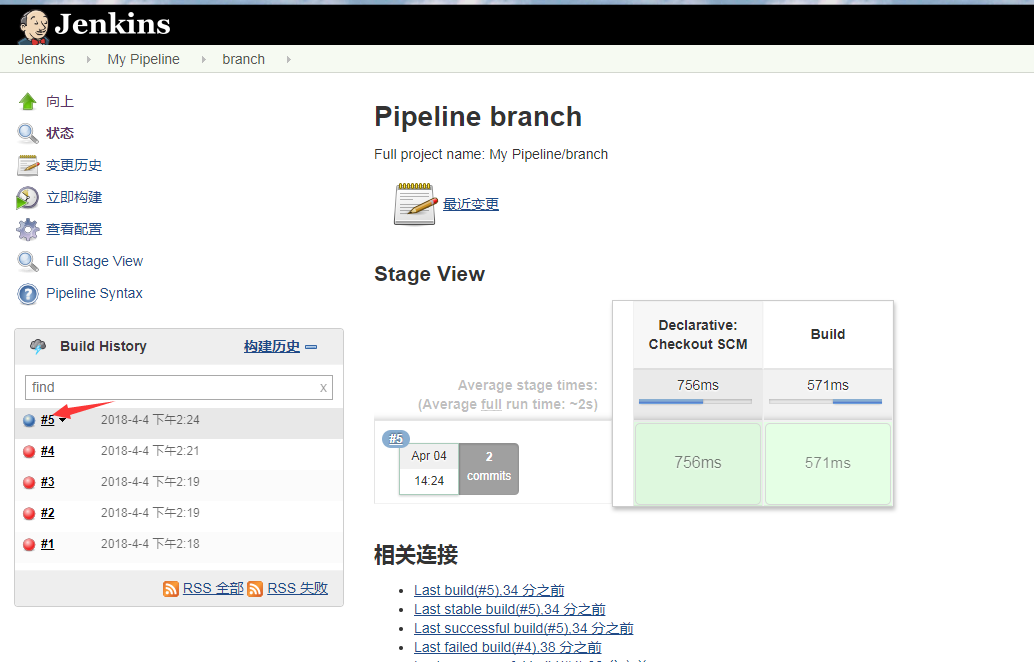1034x662 pixels.
Task: Click timestamp 2018-4-4 下午2:18
Action: 150,544
